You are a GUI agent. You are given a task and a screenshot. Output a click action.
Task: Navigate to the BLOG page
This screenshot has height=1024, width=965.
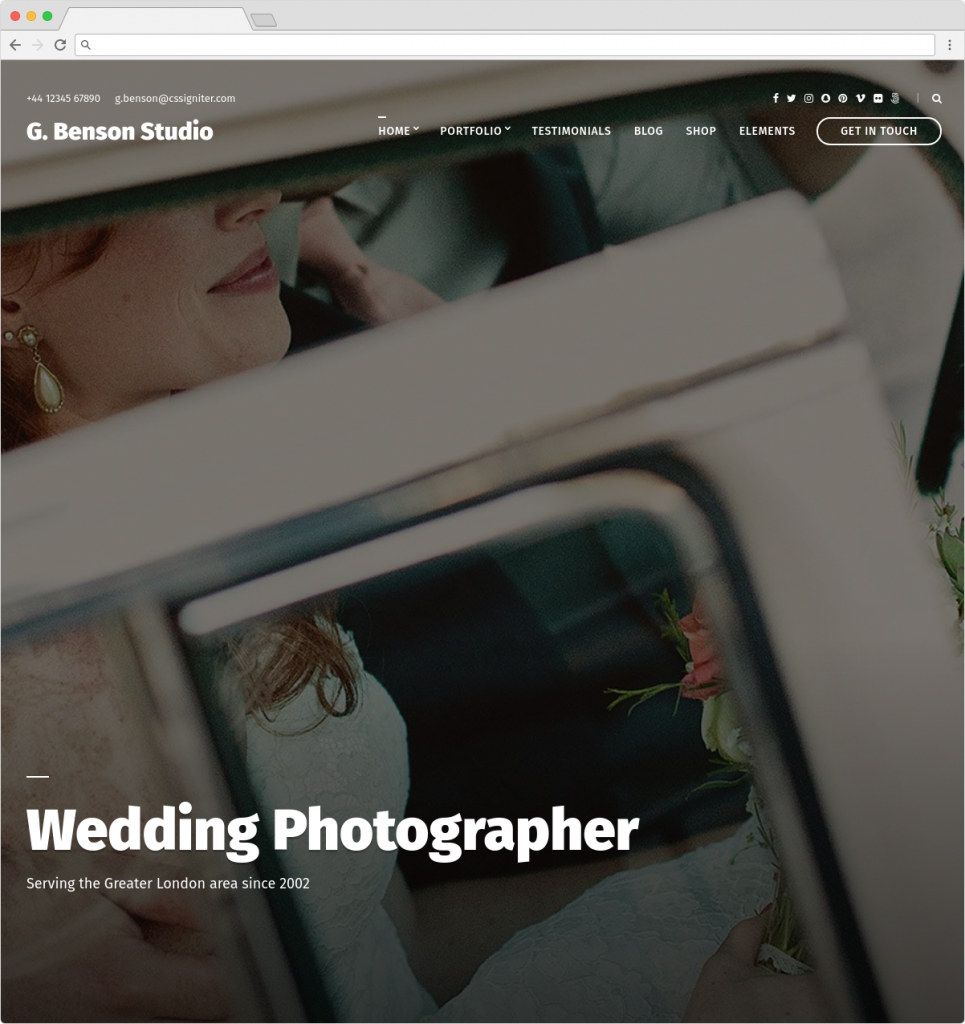648,131
